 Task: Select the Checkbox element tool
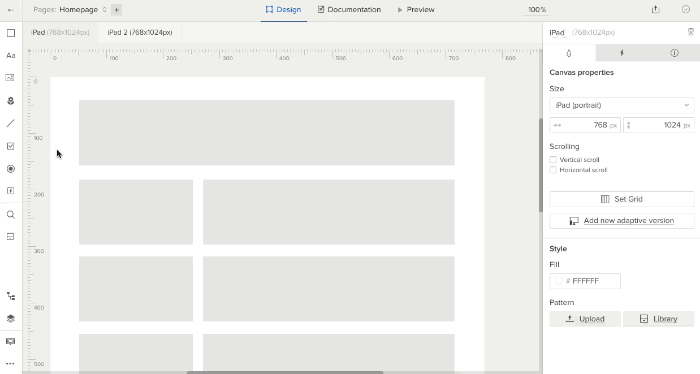tap(11, 146)
